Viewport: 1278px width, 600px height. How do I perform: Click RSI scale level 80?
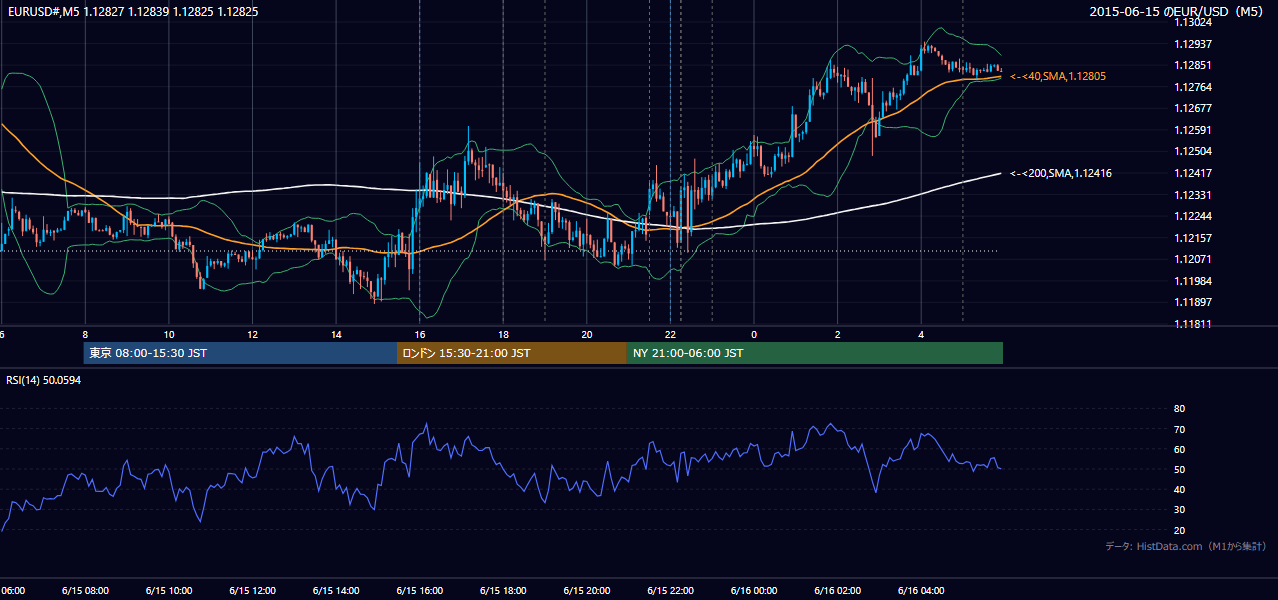tap(1179, 409)
